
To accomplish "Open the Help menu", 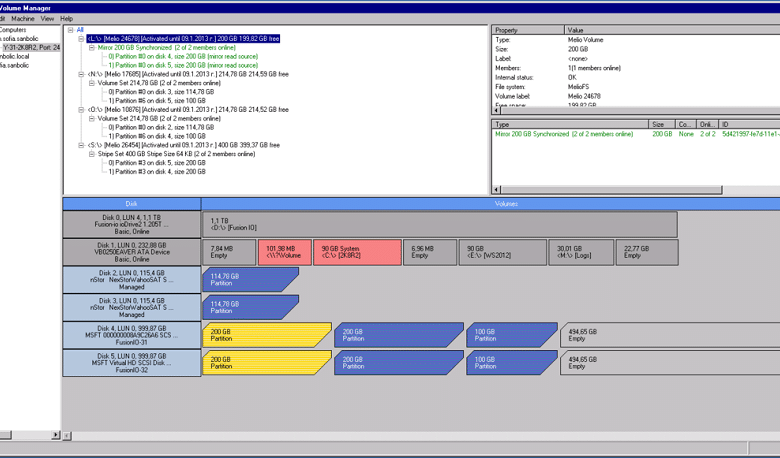I will [67, 18].
